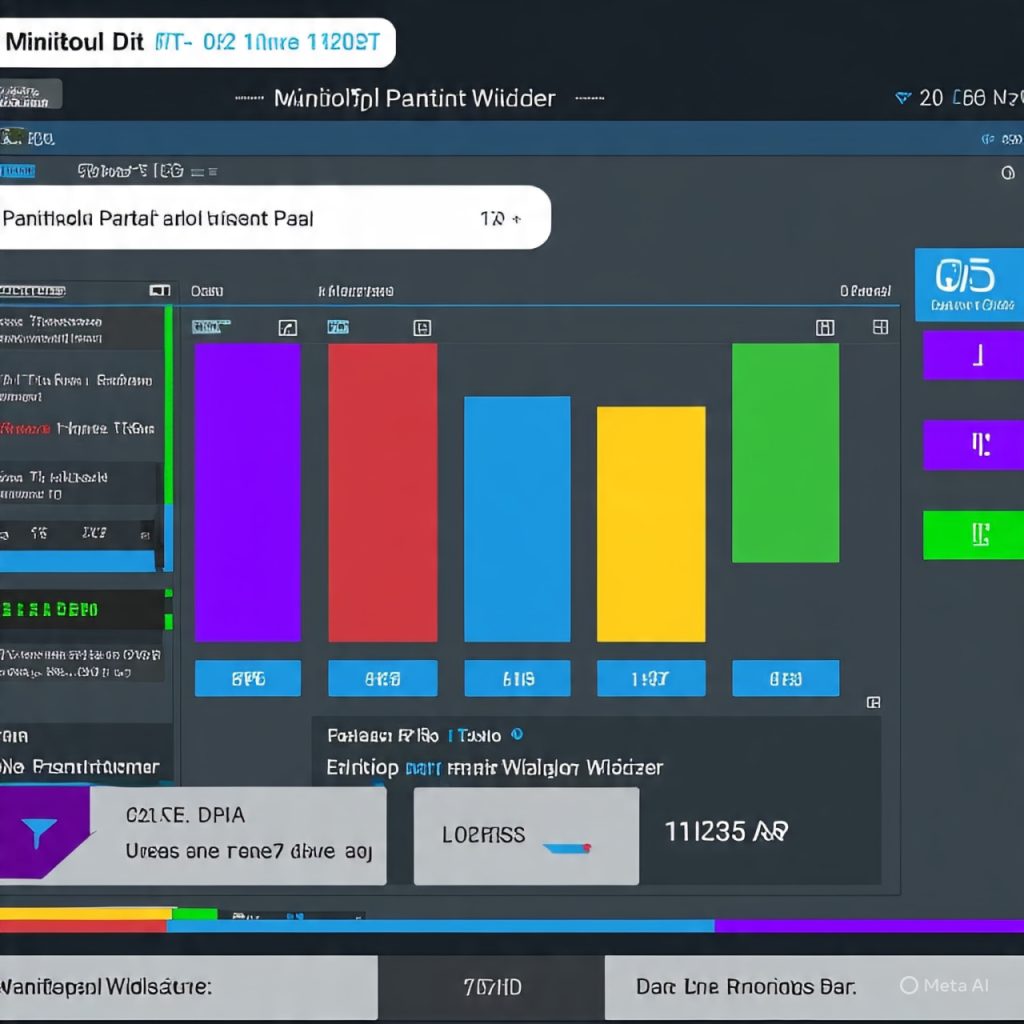
Task: Toggle the green tile in right panel
Action: [972, 534]
